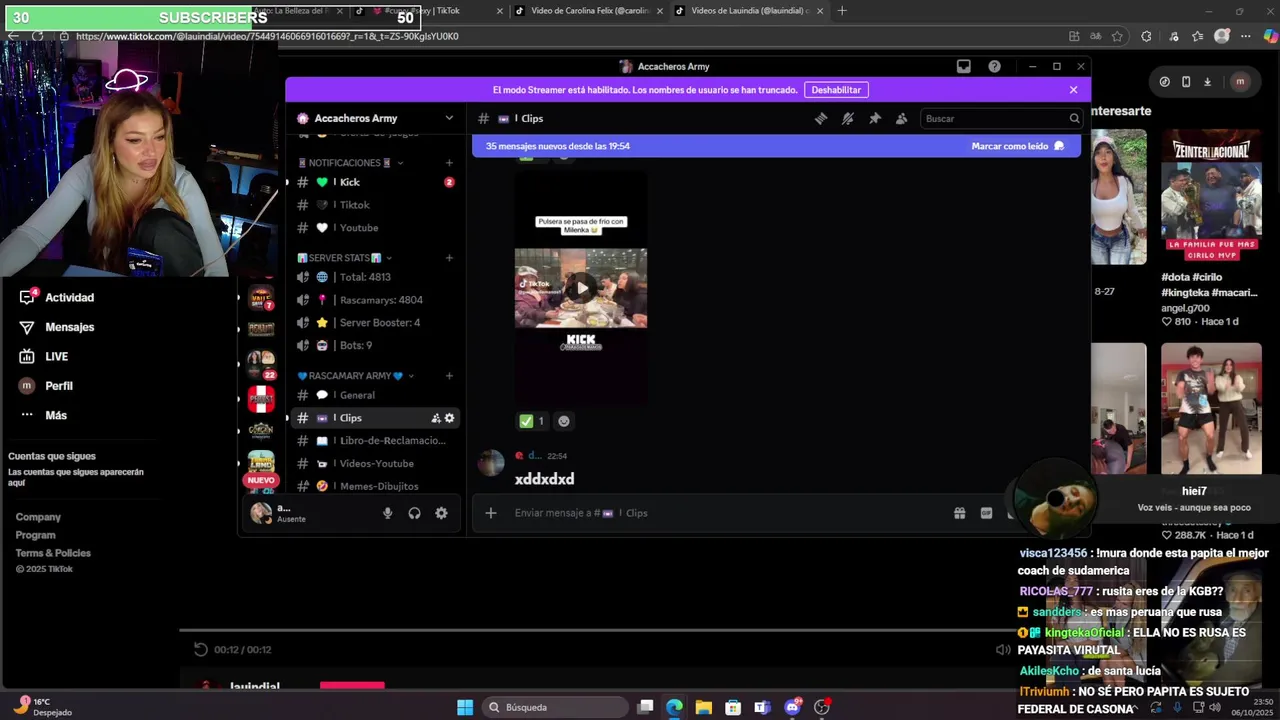Click replay icon on TikTok video bar
The height and width of the screenshot is (720, 1280).
[200, 649]
